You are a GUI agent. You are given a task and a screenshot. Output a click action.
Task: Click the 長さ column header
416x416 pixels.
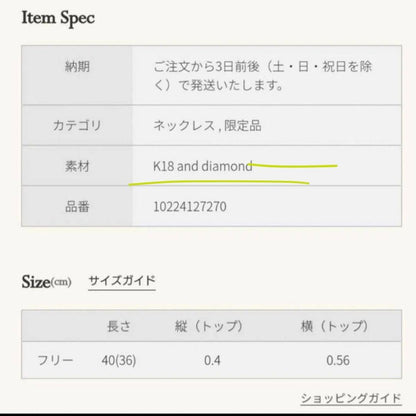(x=119, y=326)
